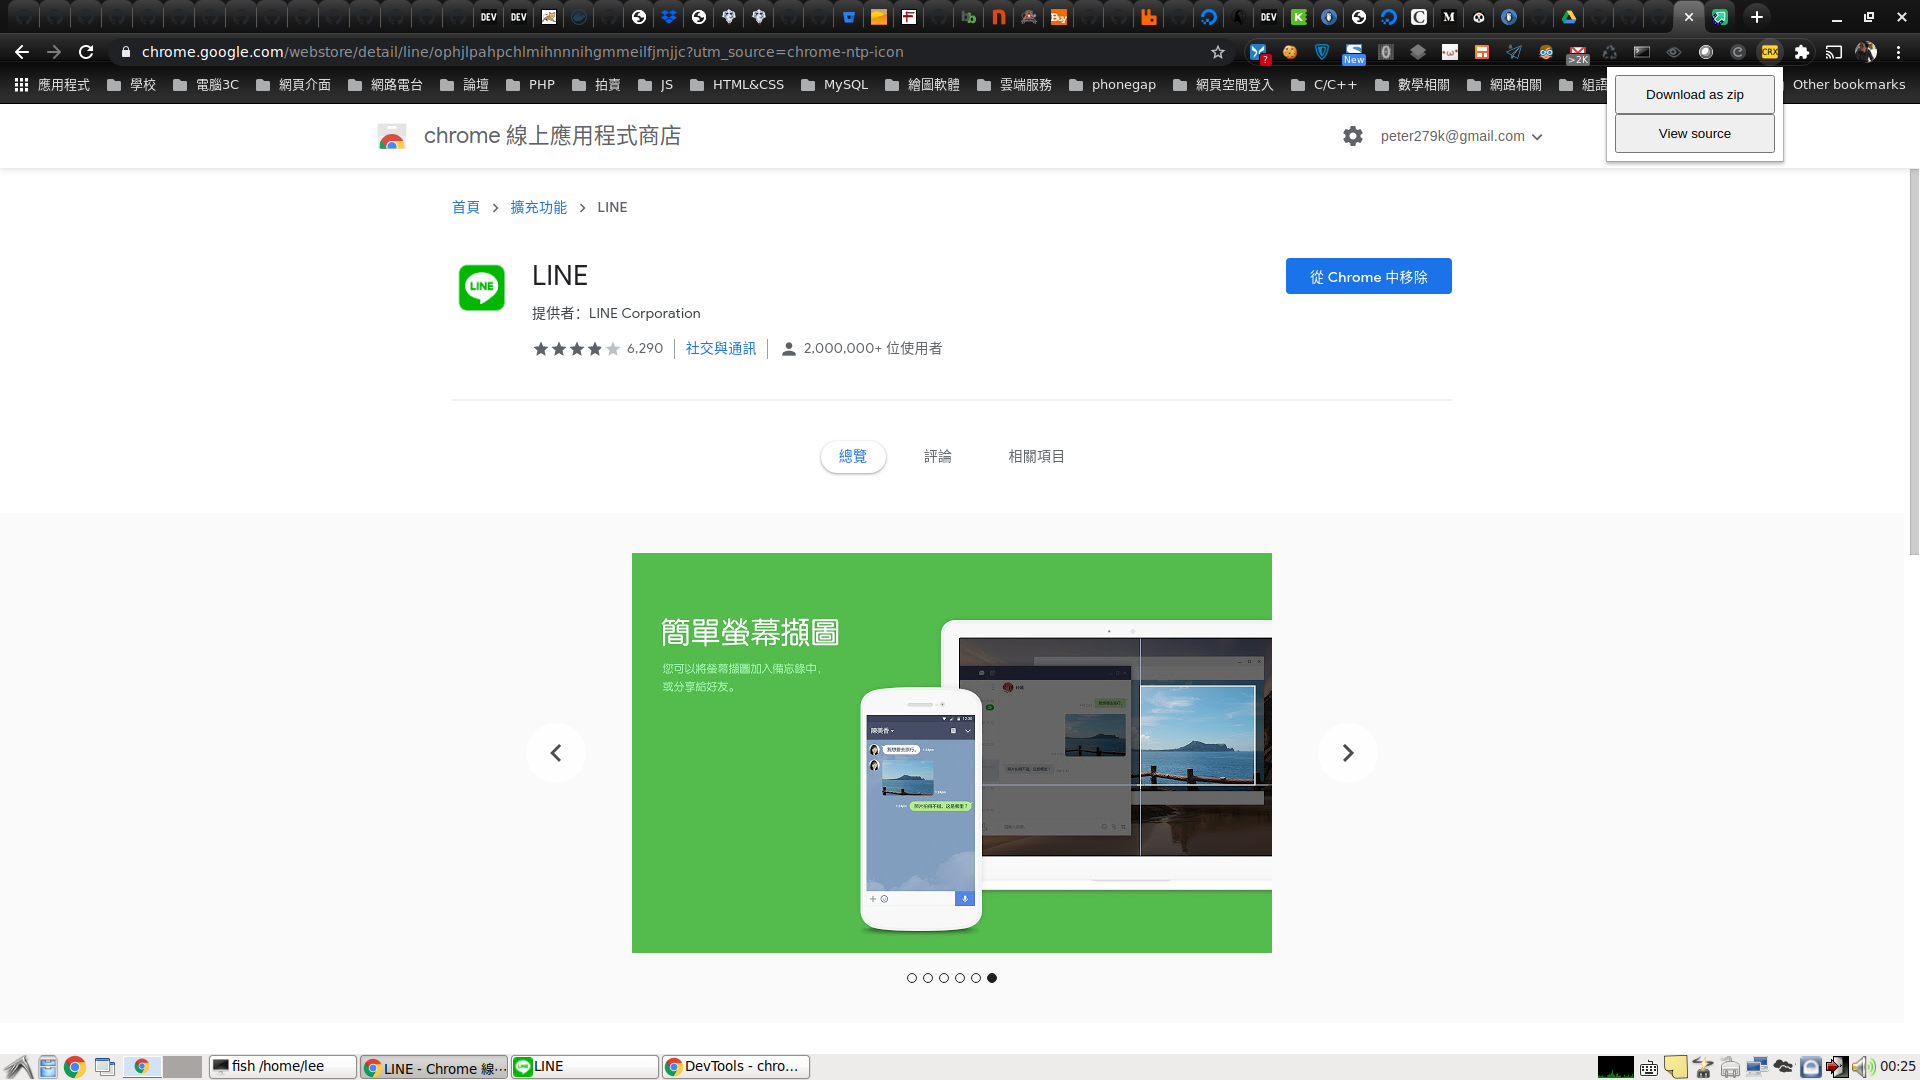Click 從 Chrome 中移除 button
The image size is (1920, 1080).
pos(1368,277)
